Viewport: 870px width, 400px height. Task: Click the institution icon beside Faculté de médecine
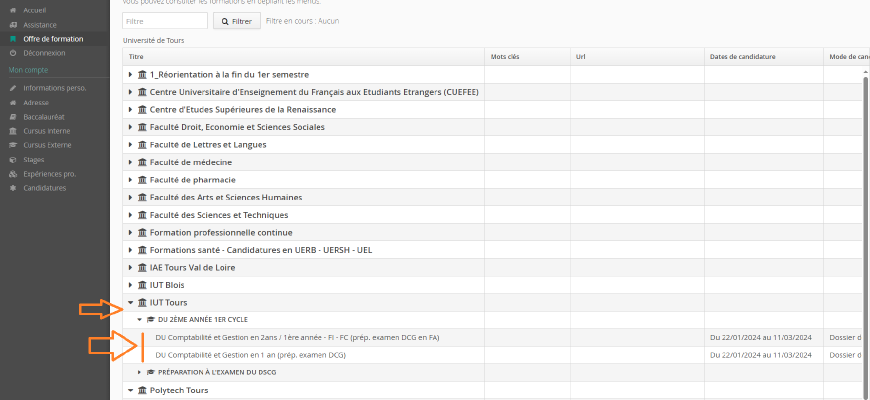(x=142, y=163)
